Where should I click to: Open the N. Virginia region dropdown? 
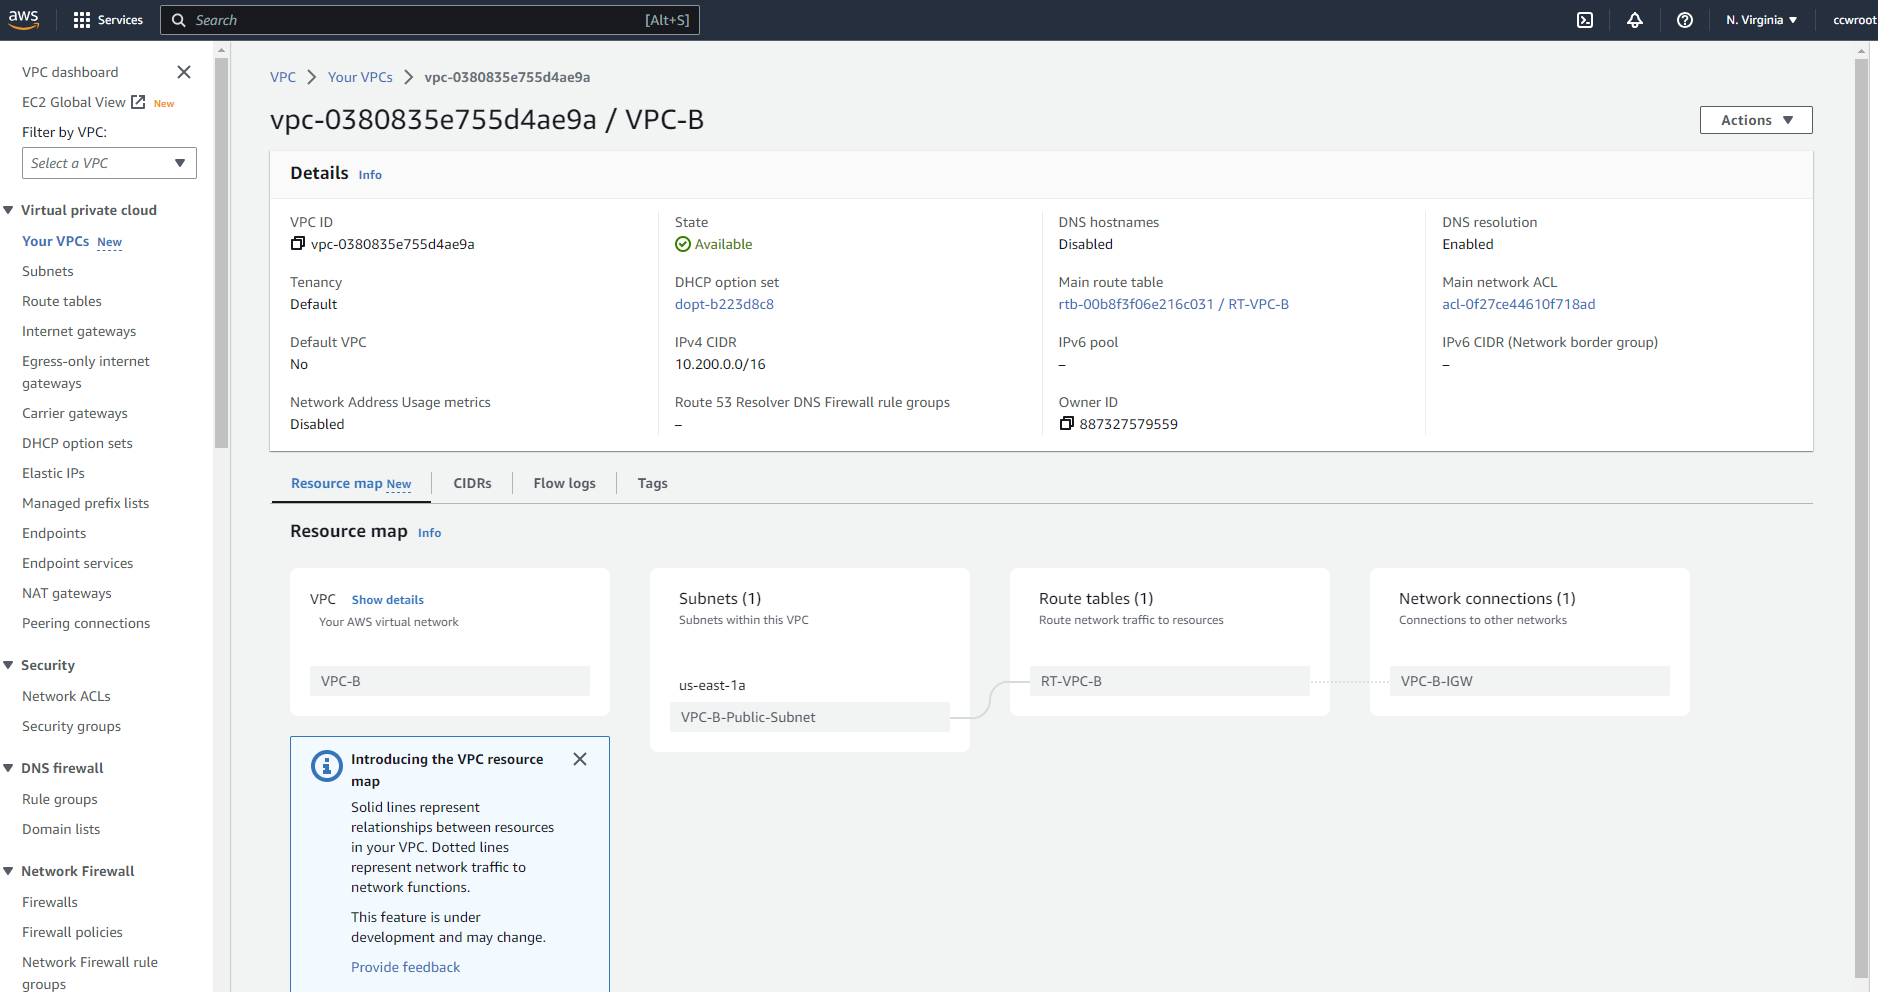(x=1761, y=20)
